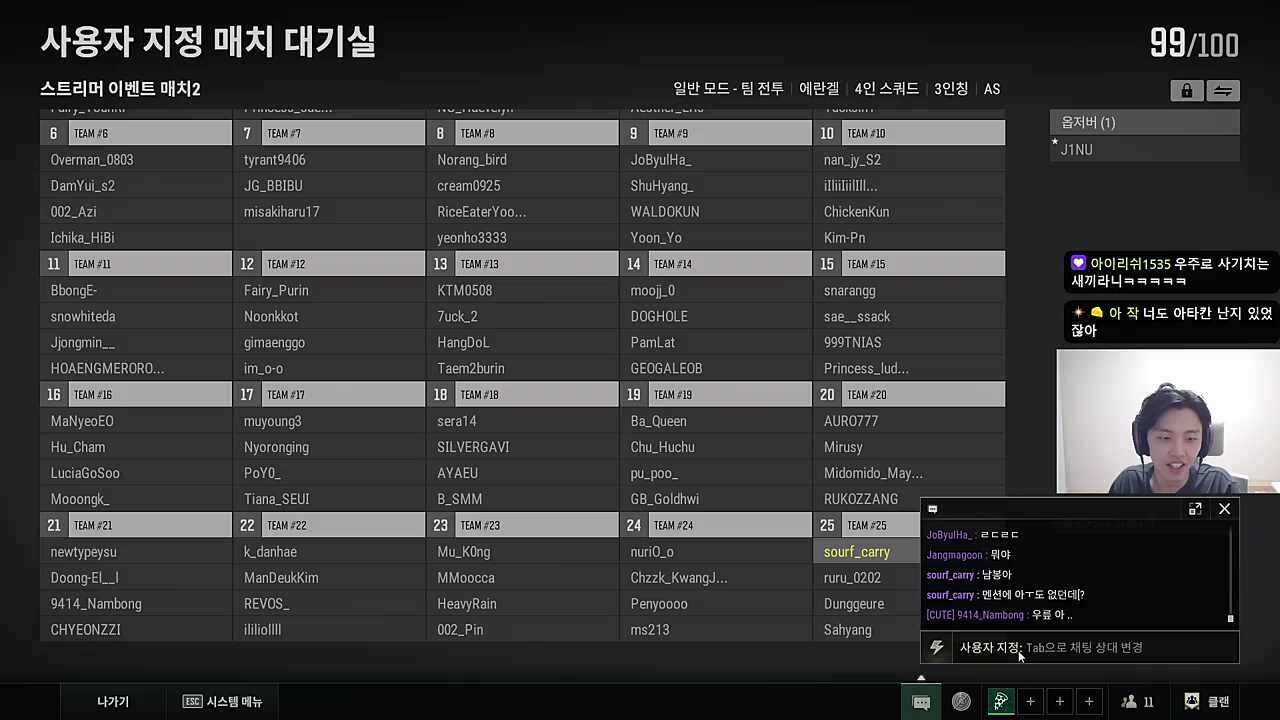Click the last empty plus party slot
The image size is (1280, 720).
1089,702
